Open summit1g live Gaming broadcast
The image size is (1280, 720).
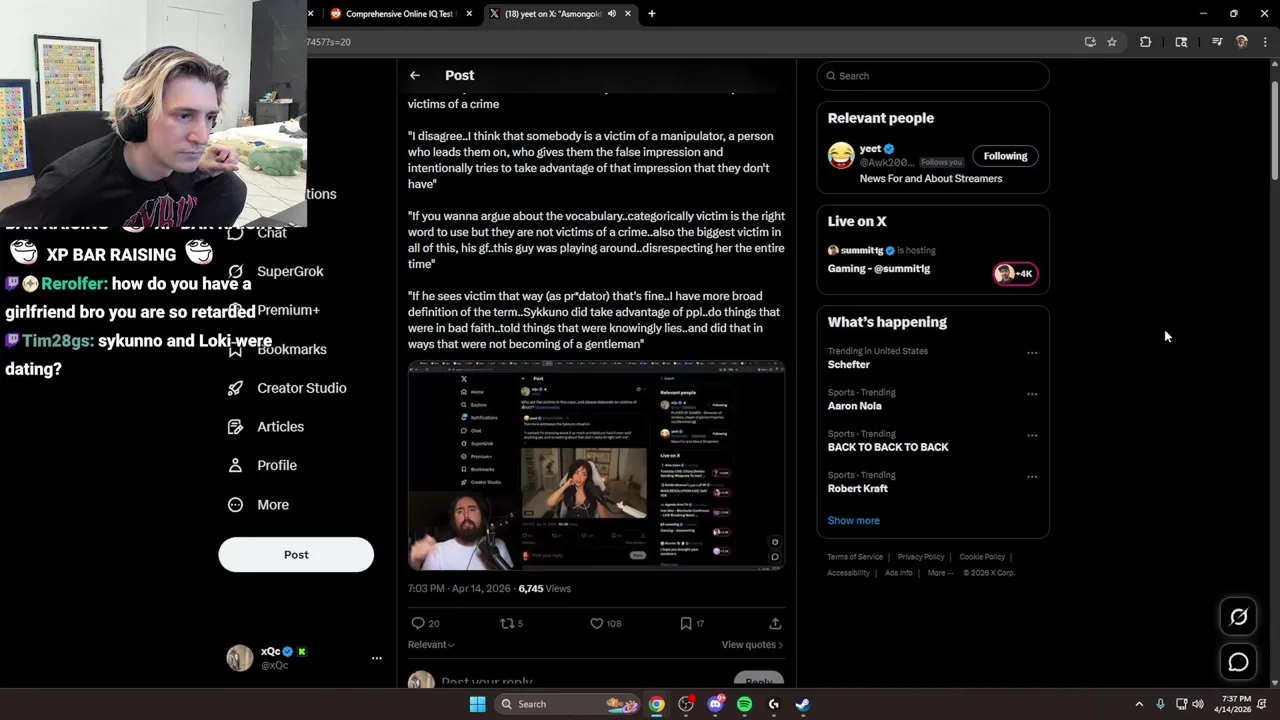879,269
